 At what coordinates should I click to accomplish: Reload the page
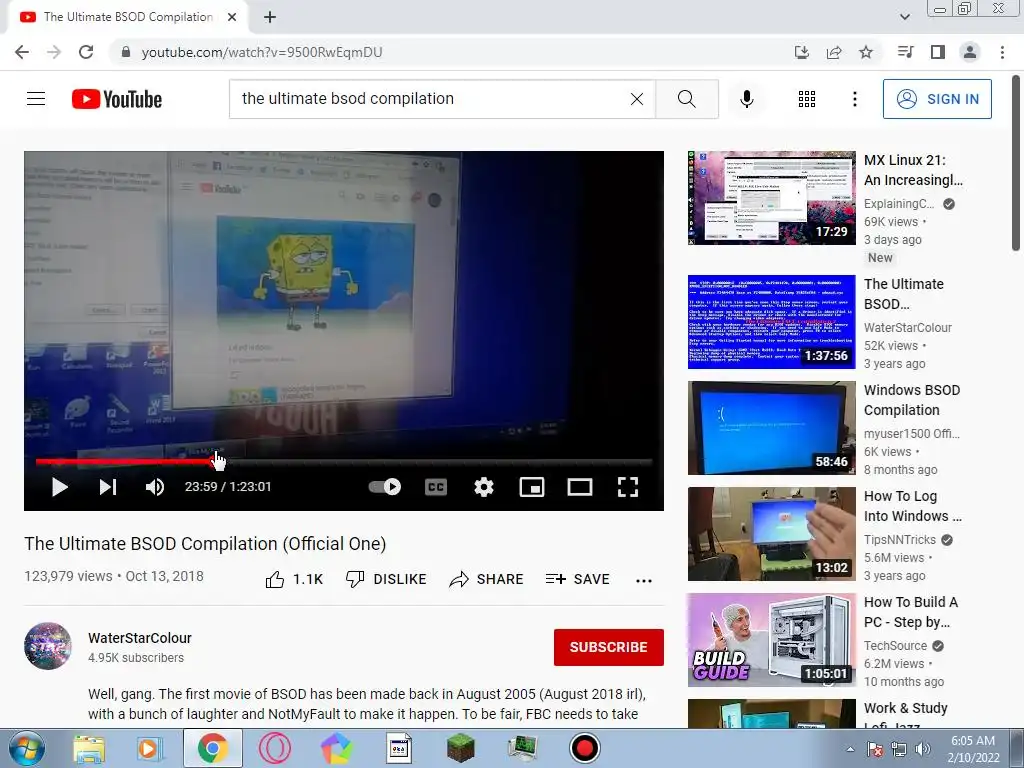pos(86,52)
